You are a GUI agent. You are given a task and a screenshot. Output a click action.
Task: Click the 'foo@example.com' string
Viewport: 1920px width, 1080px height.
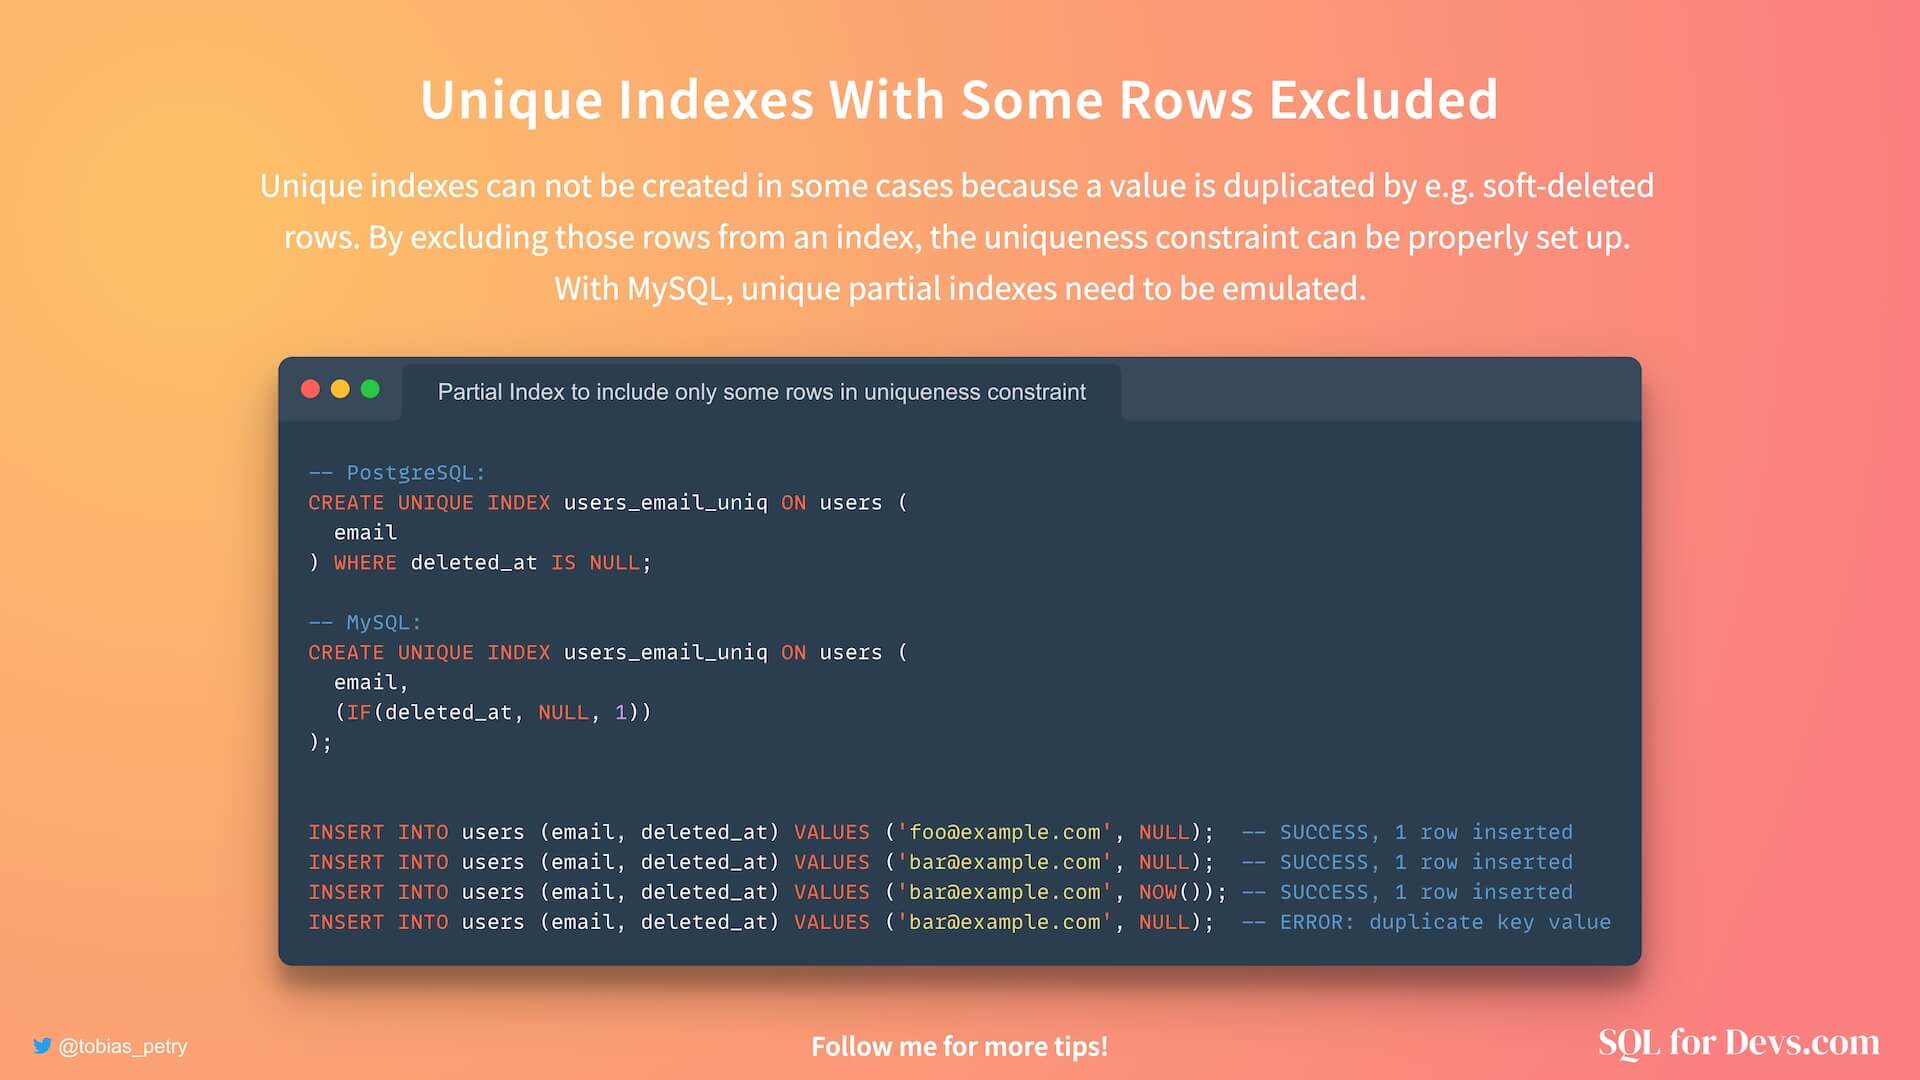tap(1004, 832)
